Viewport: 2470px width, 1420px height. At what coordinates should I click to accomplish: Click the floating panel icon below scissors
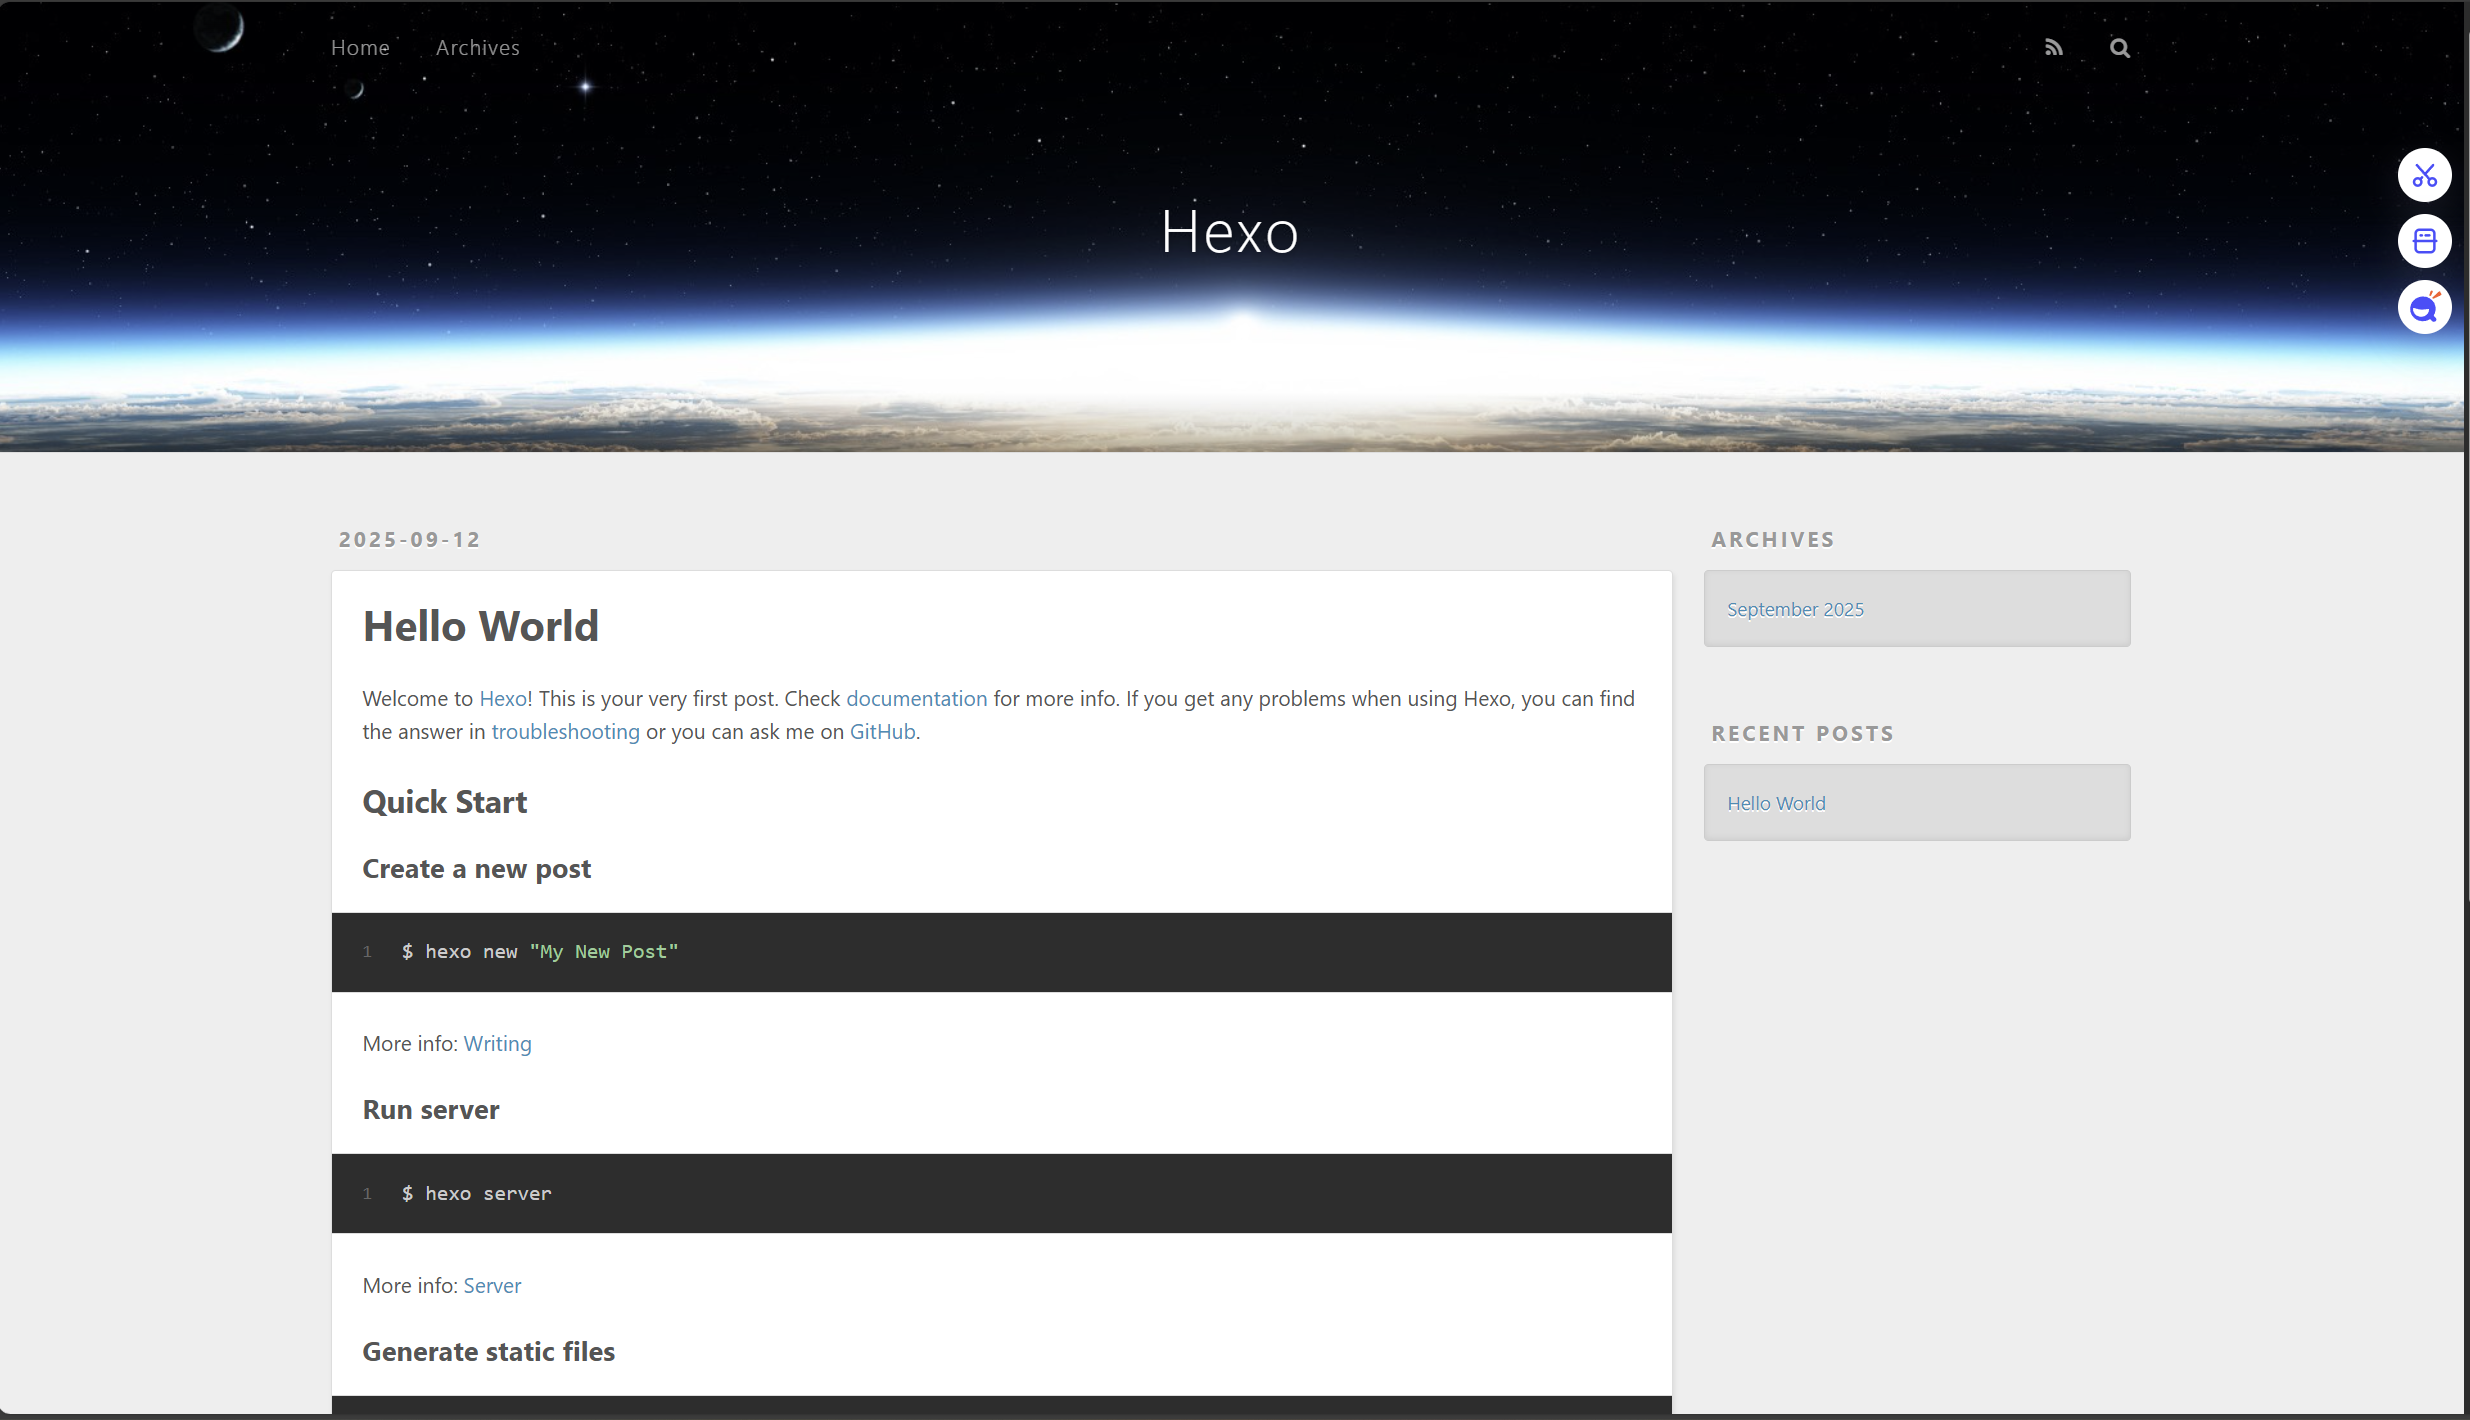[x=2424, y=241]
